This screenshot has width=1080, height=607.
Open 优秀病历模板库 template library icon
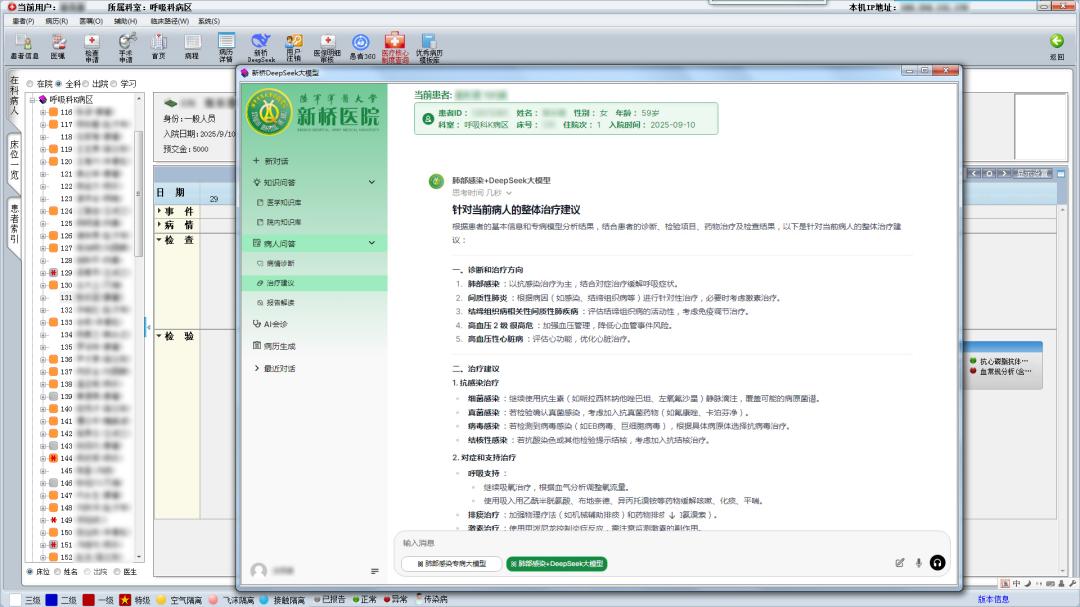pyautogui.click(x=428, y=48)
